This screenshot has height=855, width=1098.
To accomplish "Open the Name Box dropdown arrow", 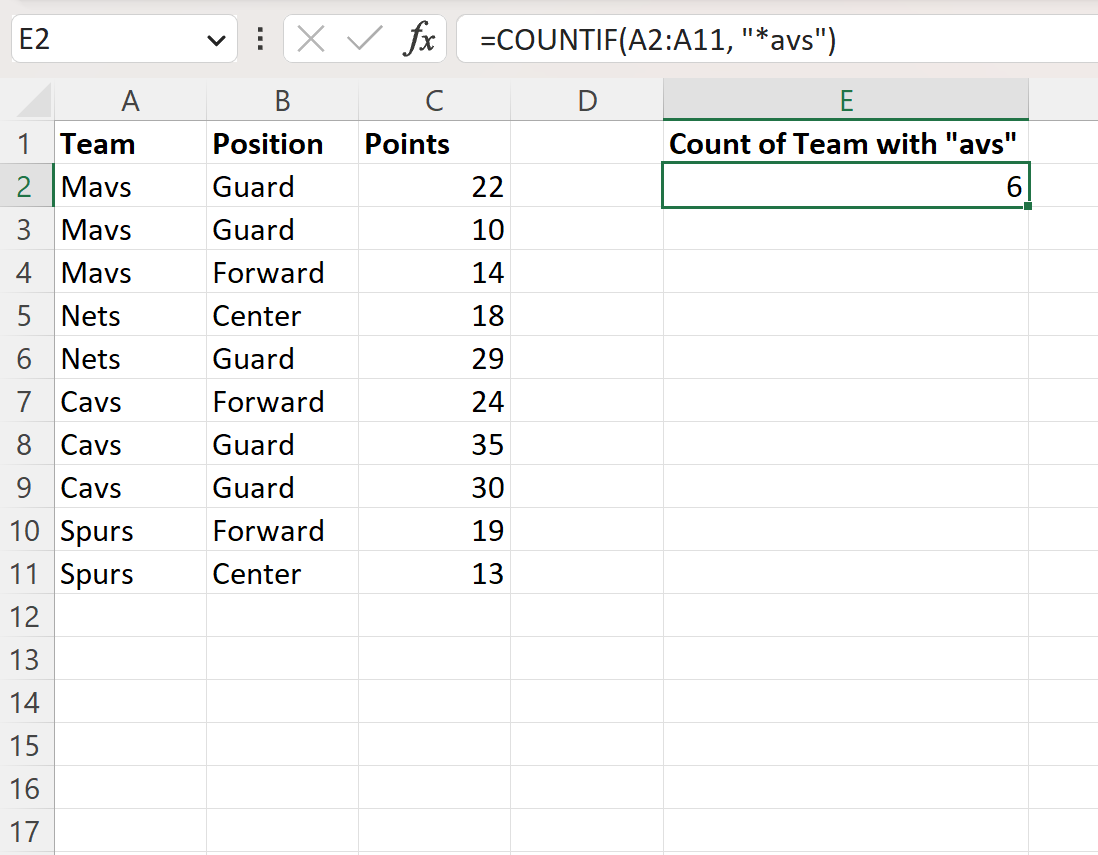I will click(x=214, y=39).
